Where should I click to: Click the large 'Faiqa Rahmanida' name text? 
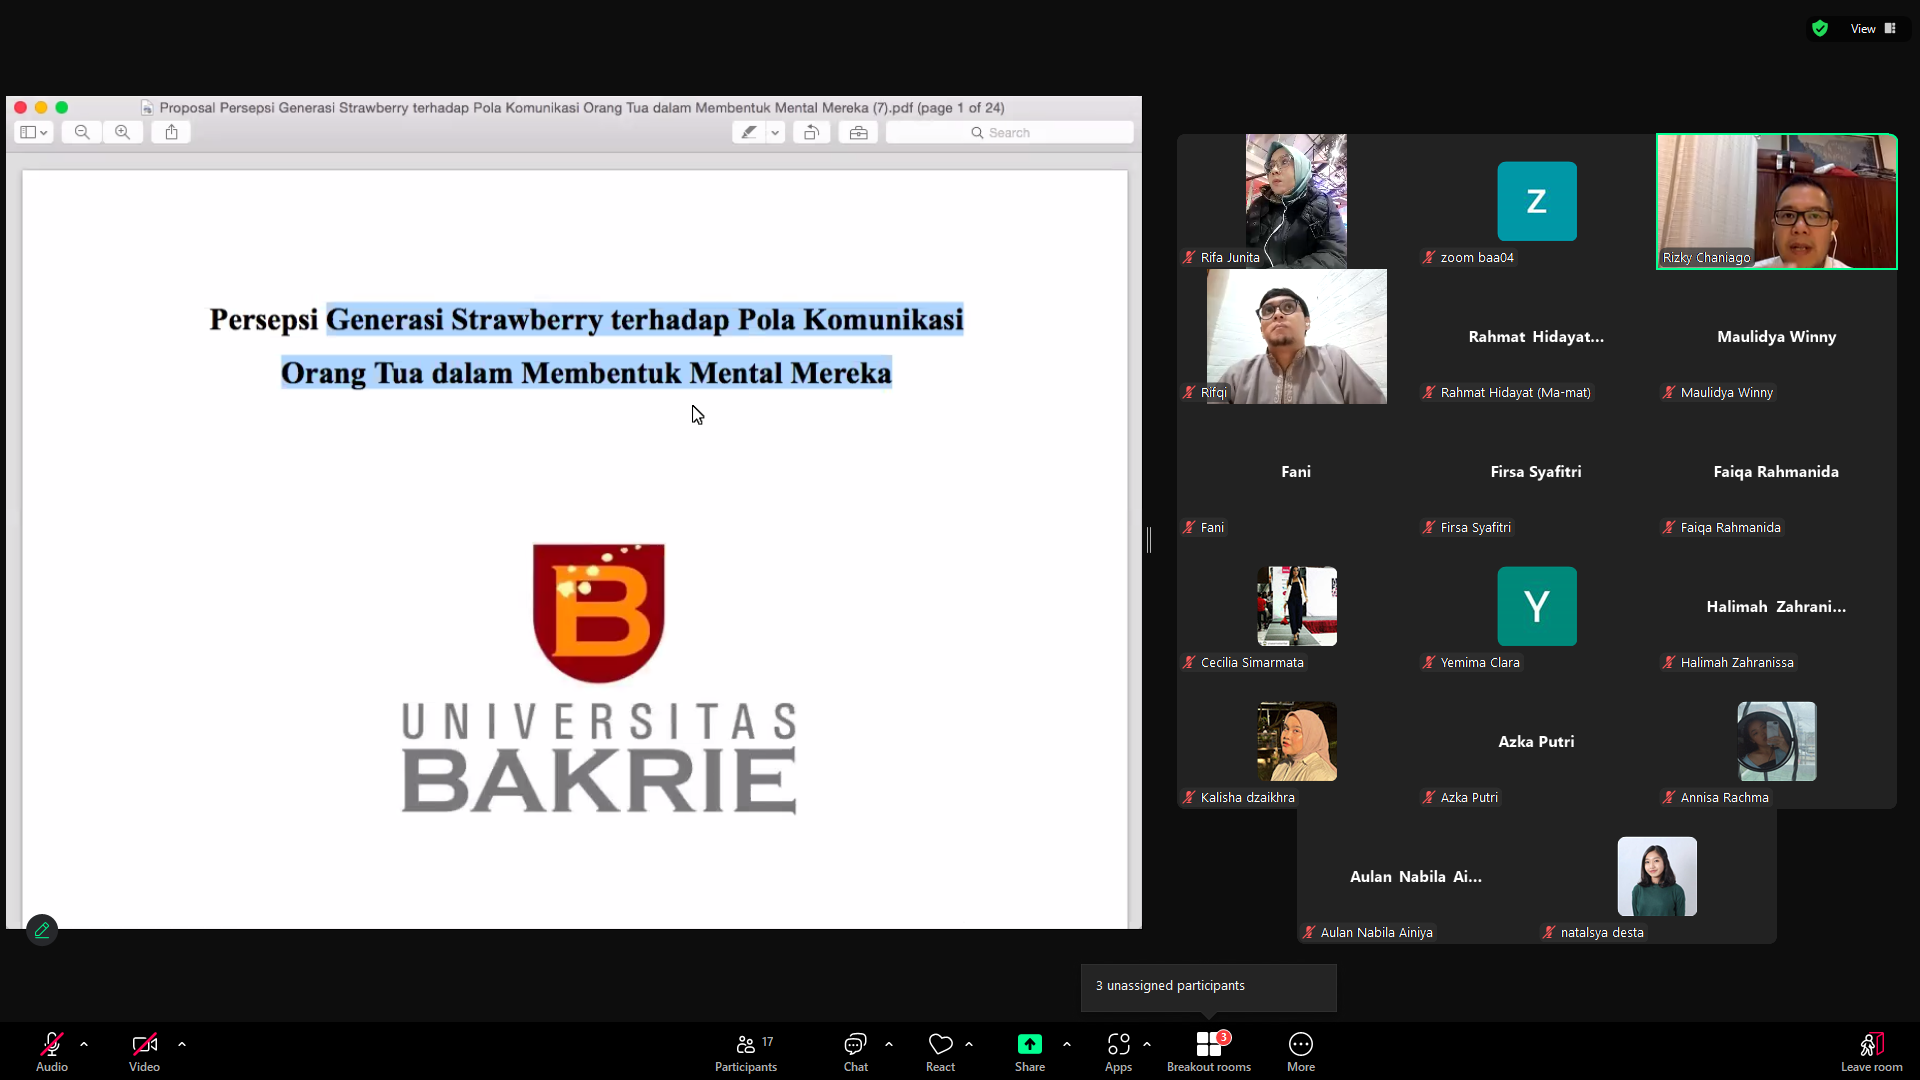1776,472
